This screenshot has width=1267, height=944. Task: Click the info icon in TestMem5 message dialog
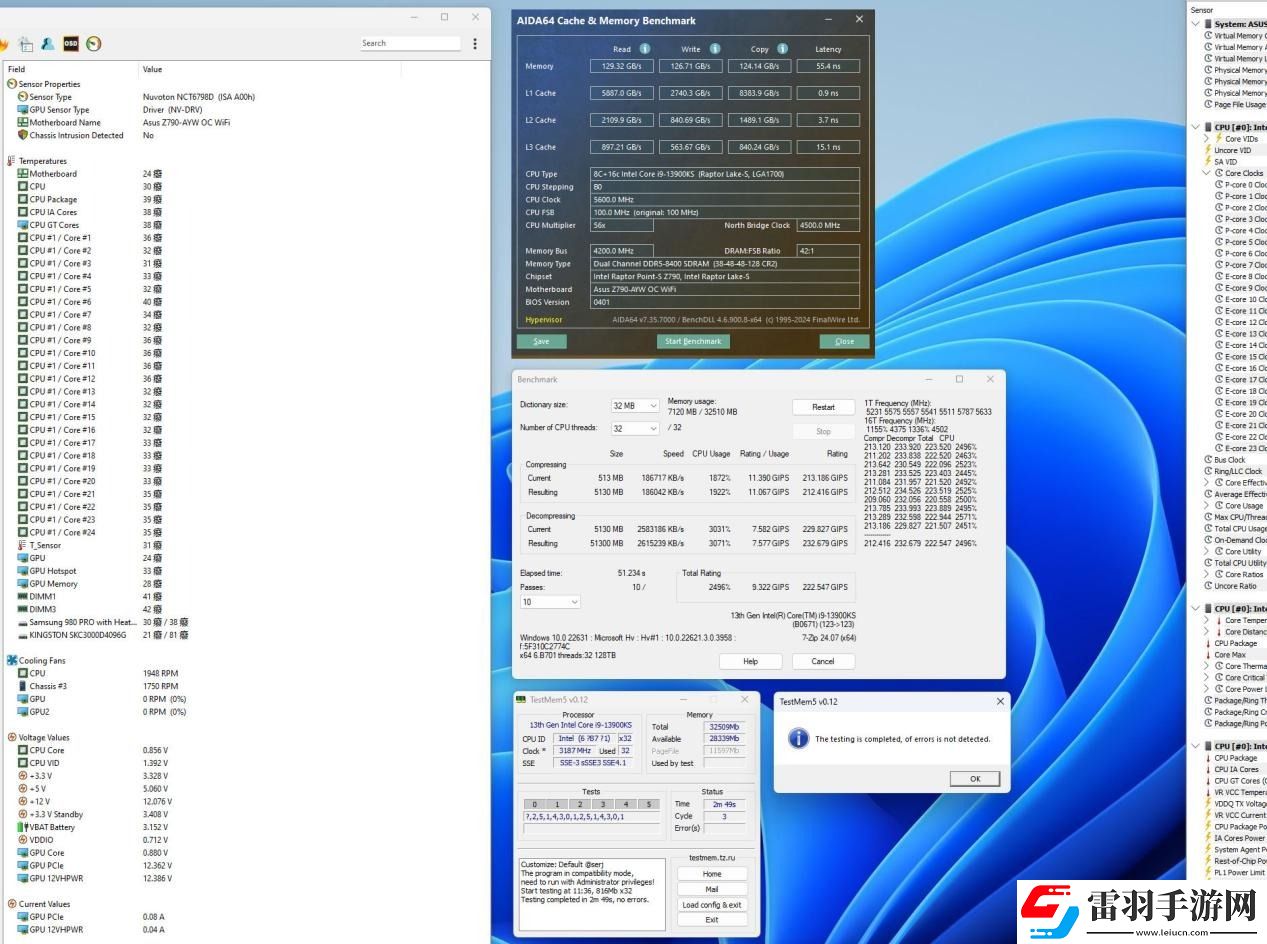[x=798, y=738]
